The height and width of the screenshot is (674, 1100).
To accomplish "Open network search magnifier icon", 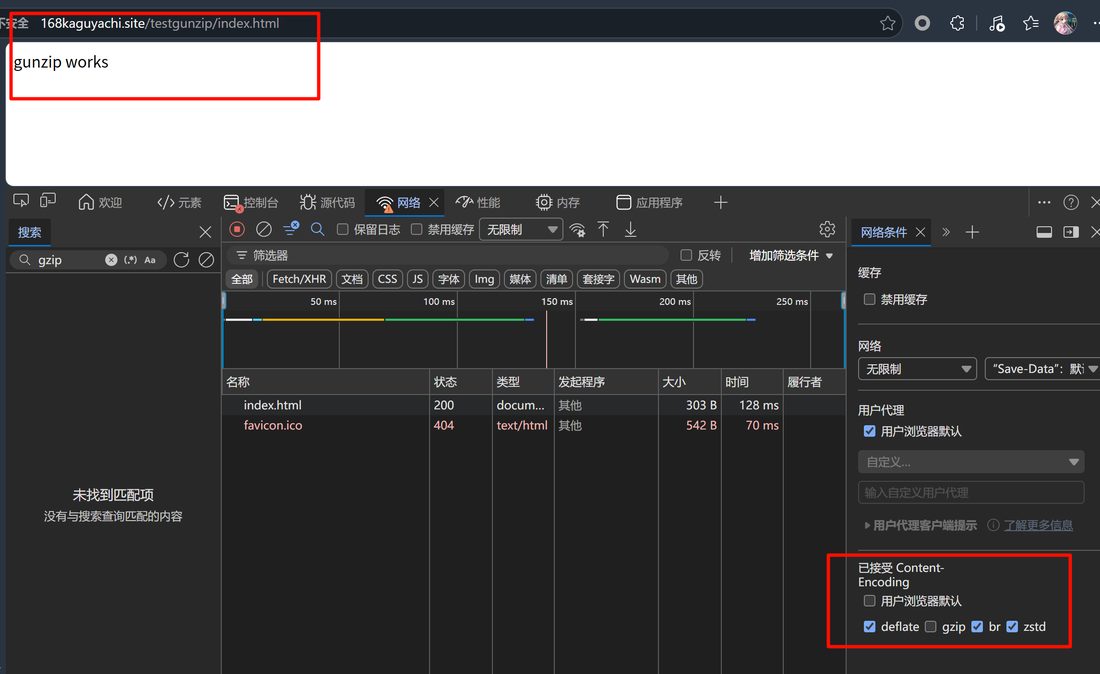I will (317, 229).
